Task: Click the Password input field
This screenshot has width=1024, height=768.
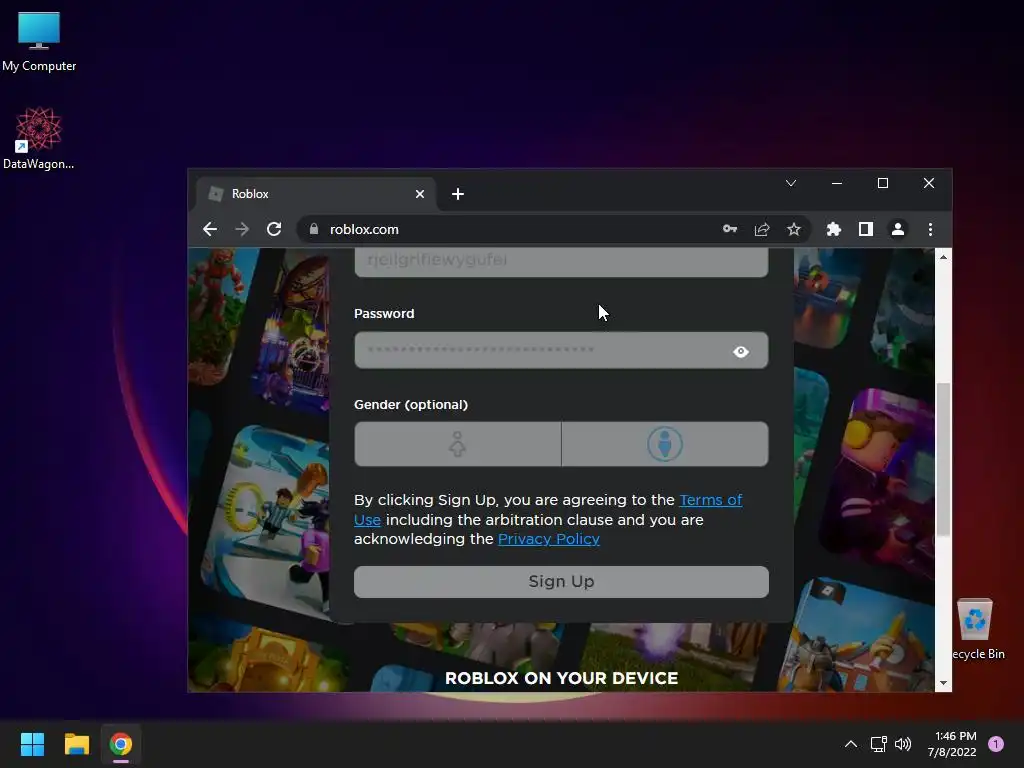Action: pos(561,350)
